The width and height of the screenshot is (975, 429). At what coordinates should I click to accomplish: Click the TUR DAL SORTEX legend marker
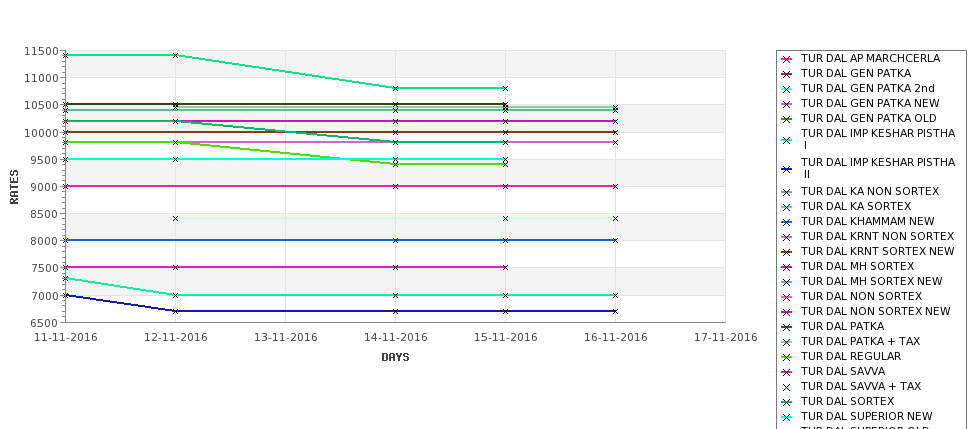[787, 402]
